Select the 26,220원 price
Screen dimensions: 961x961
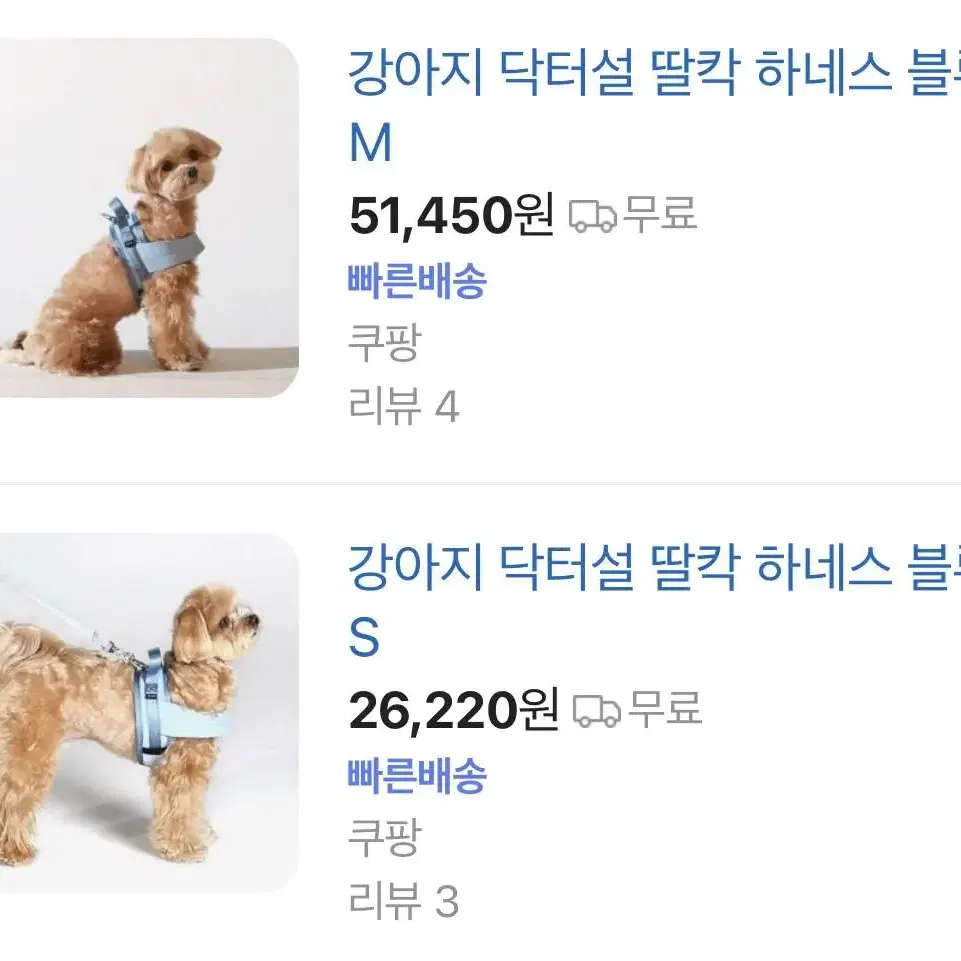[454, 710]
